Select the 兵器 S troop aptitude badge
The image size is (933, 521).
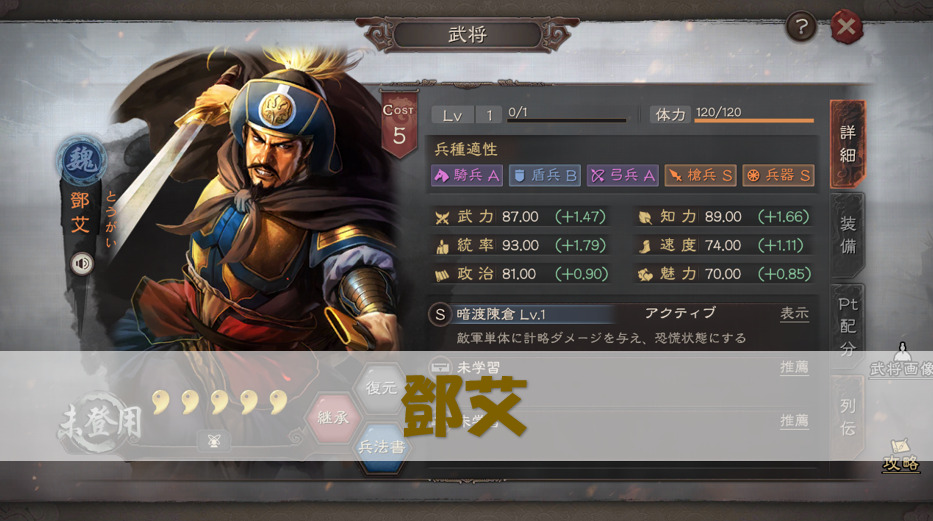coord(778,175)
